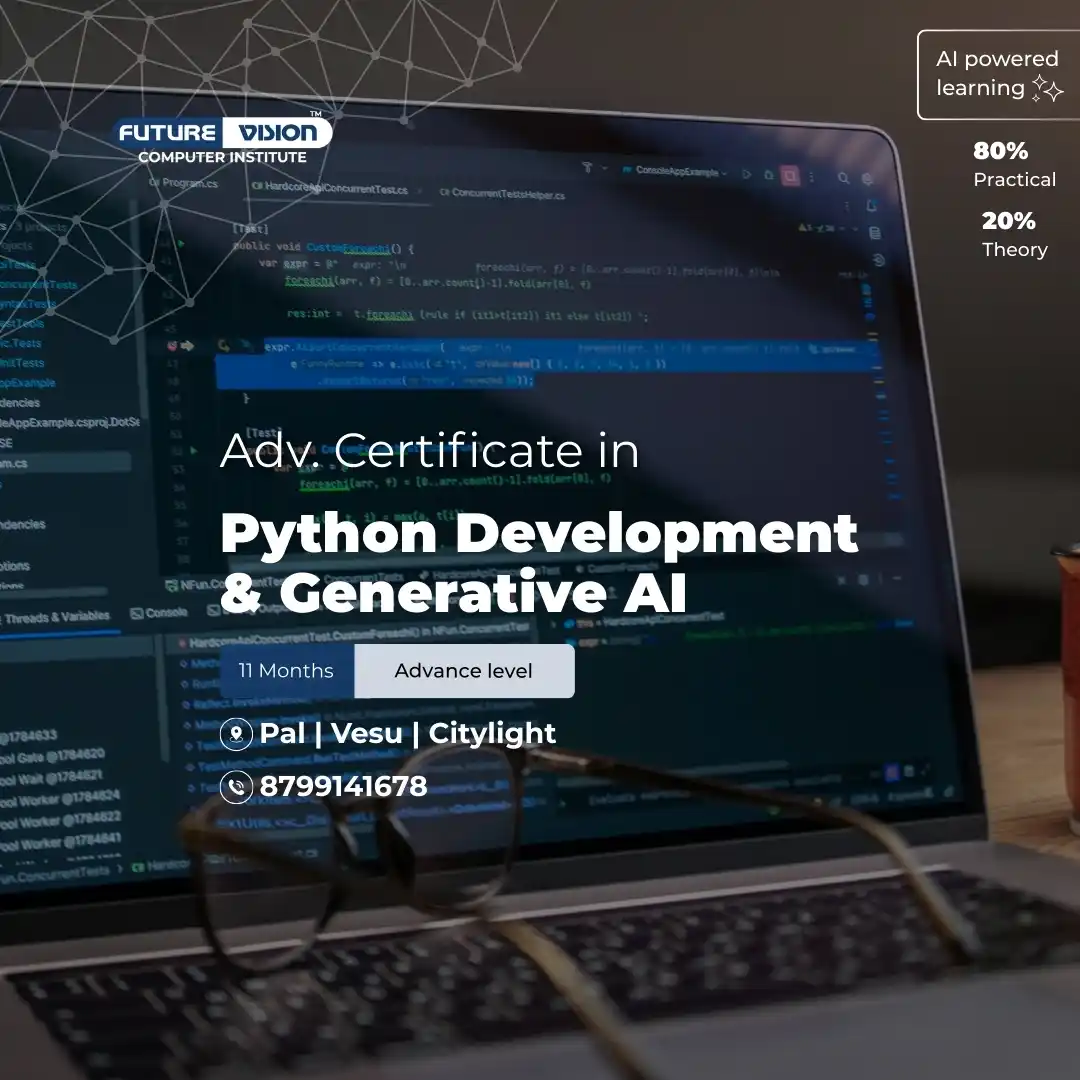Click the Run play icon in IDE toolbar
Viewport: 1080px width, 1080px height.
point(747,174)
